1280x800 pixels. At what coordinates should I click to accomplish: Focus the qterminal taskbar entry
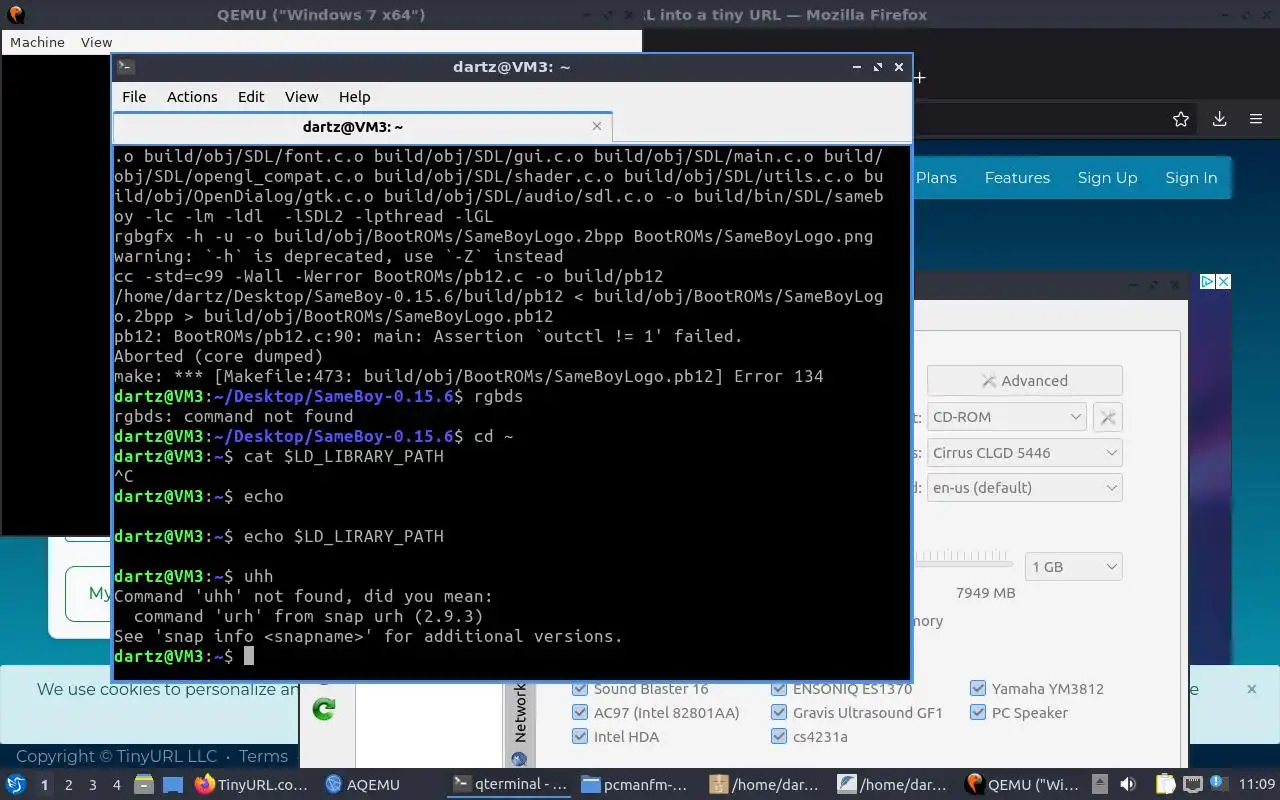tap(510, 785)
